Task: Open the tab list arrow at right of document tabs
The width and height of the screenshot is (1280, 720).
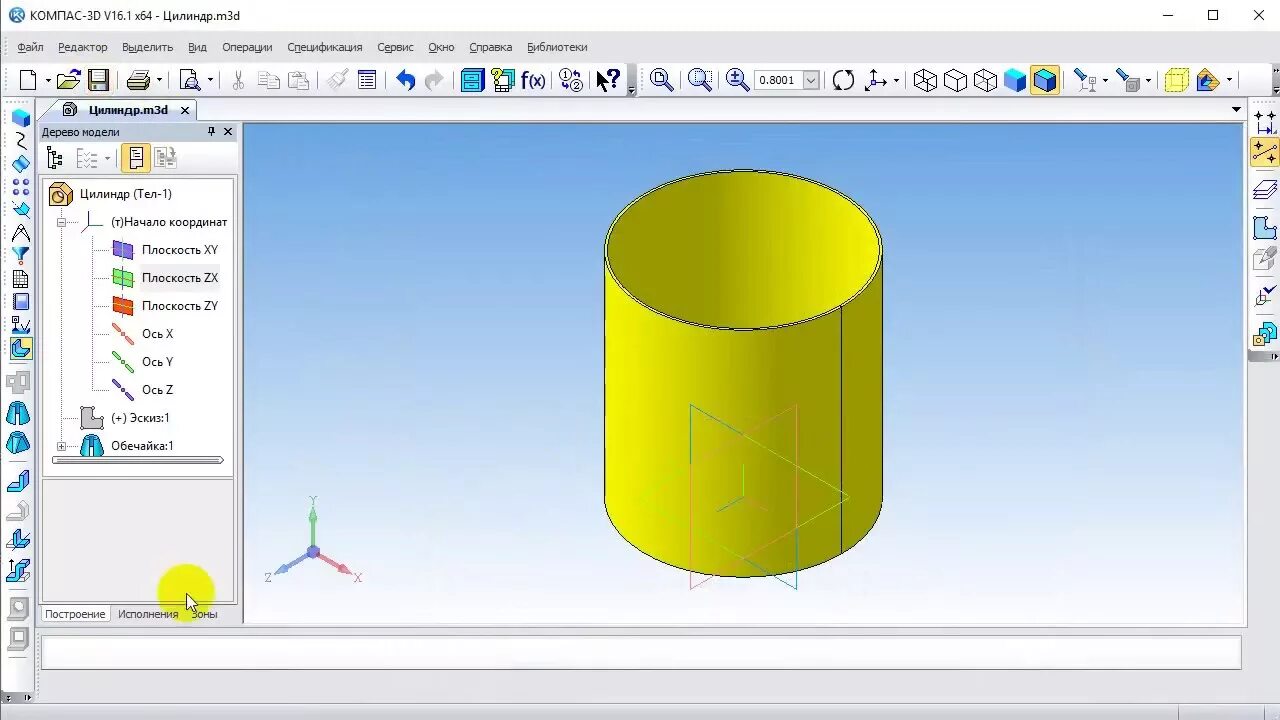Action: (x=1236, y=110)
